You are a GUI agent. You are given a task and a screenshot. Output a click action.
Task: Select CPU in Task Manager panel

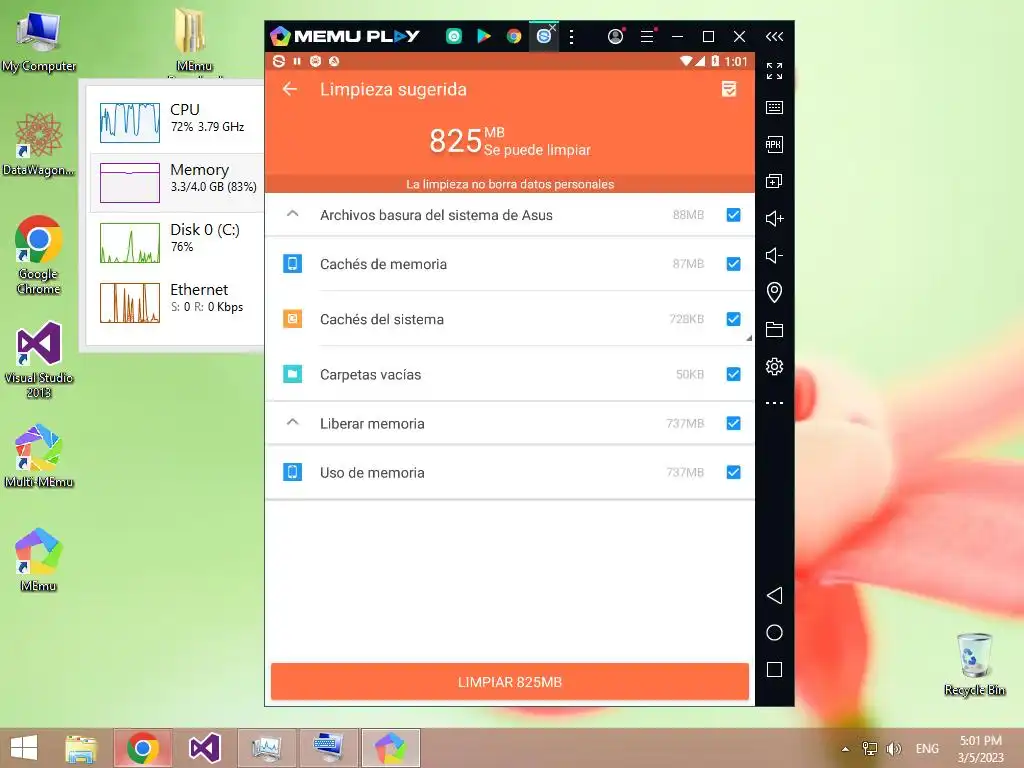coord(176,122)
